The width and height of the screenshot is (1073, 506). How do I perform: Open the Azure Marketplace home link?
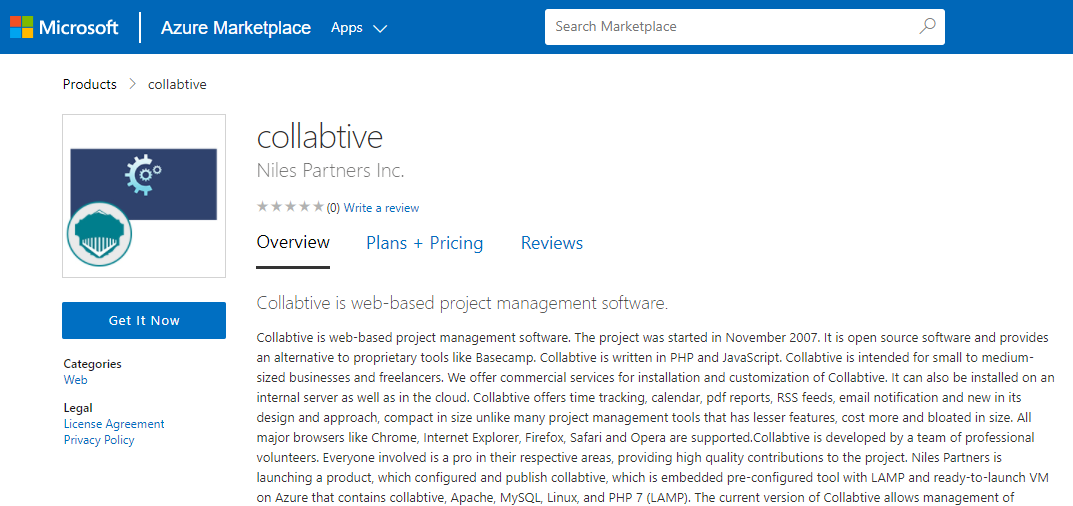coord(235,28)
